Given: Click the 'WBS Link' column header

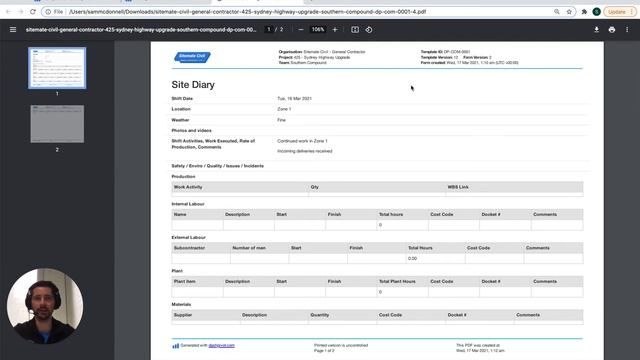Looking at the screenshot, I should tap(458, 187).
